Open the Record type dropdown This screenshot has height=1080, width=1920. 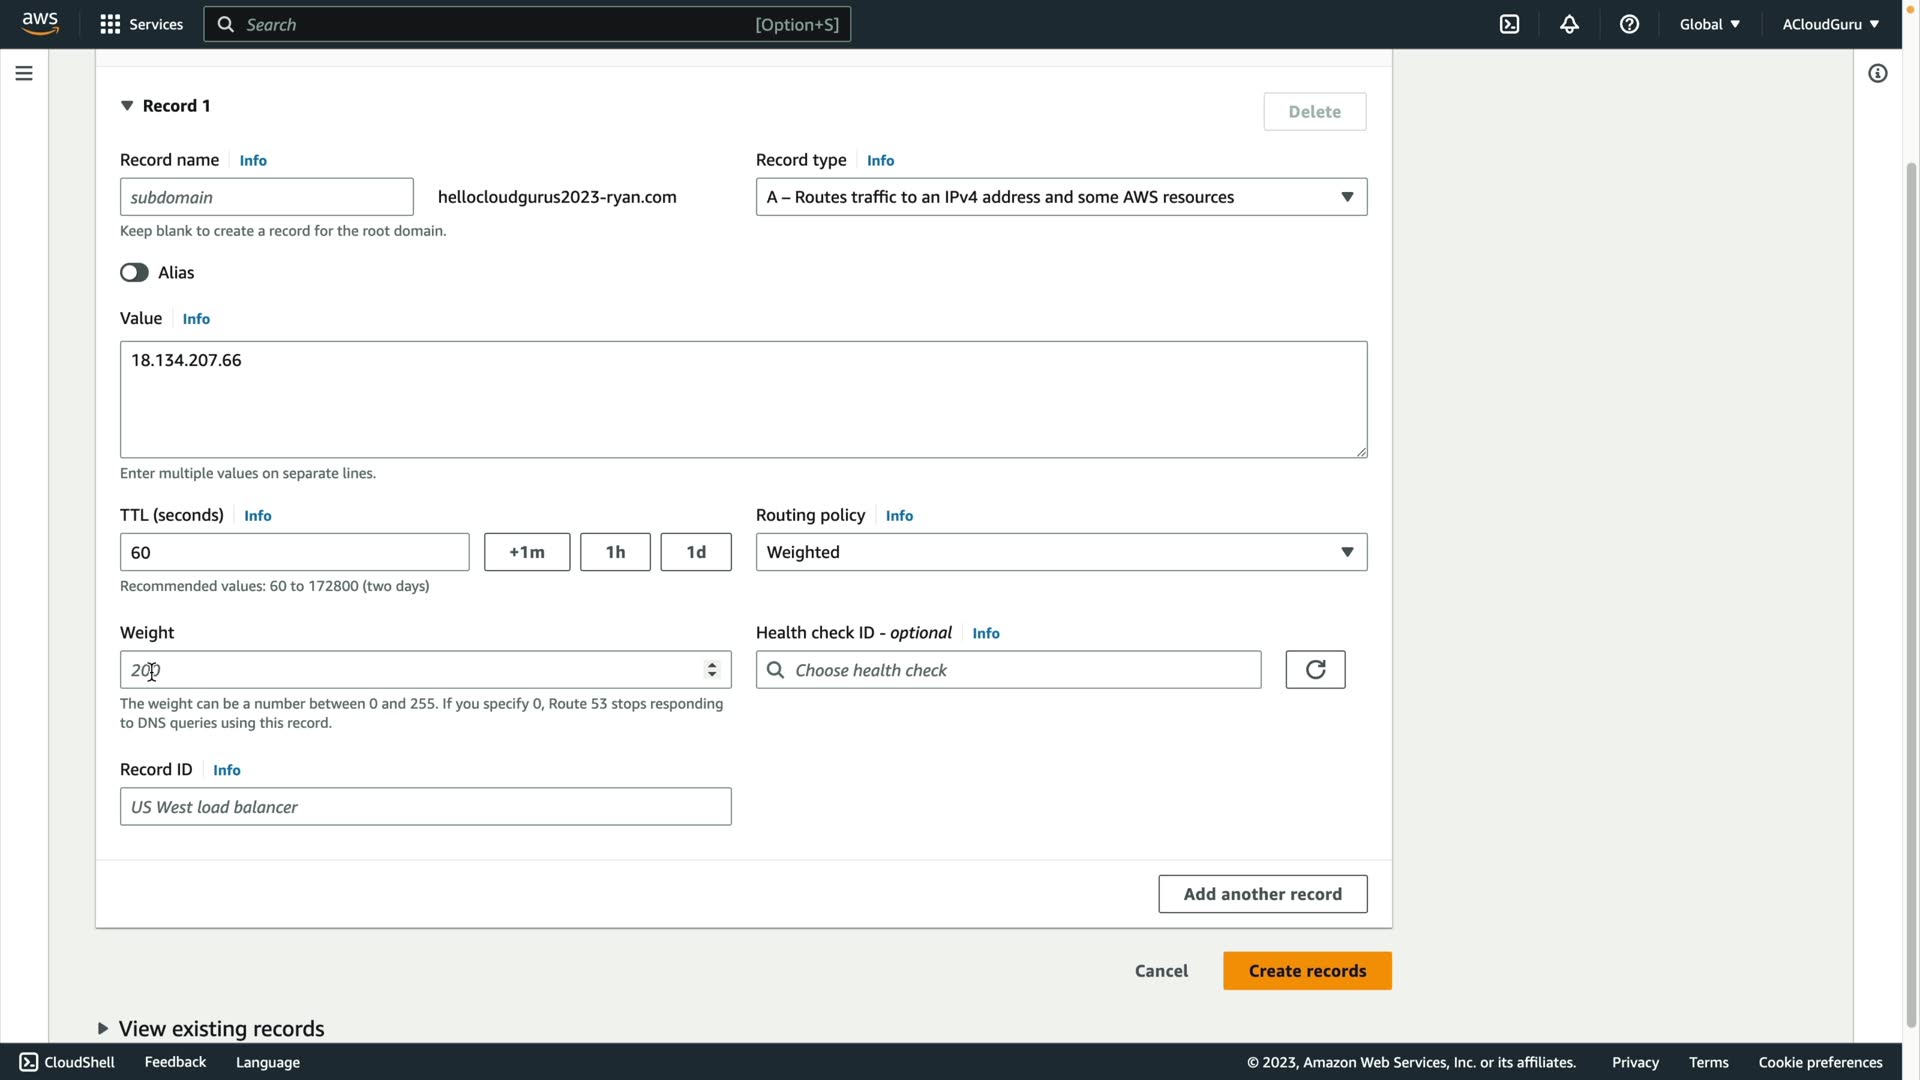click(1061, 197)
